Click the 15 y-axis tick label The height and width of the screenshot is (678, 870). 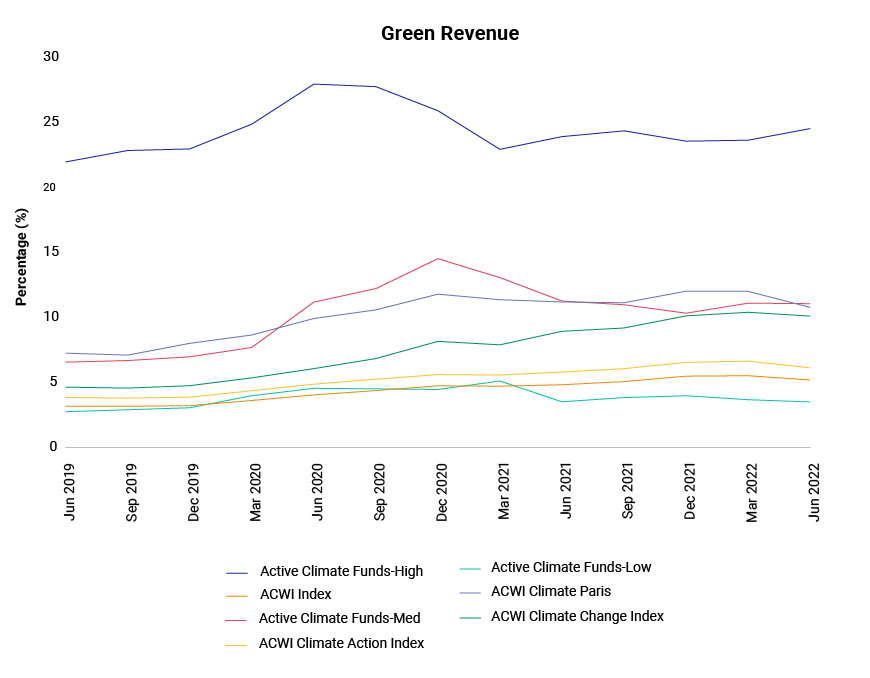tap(51, 252)
